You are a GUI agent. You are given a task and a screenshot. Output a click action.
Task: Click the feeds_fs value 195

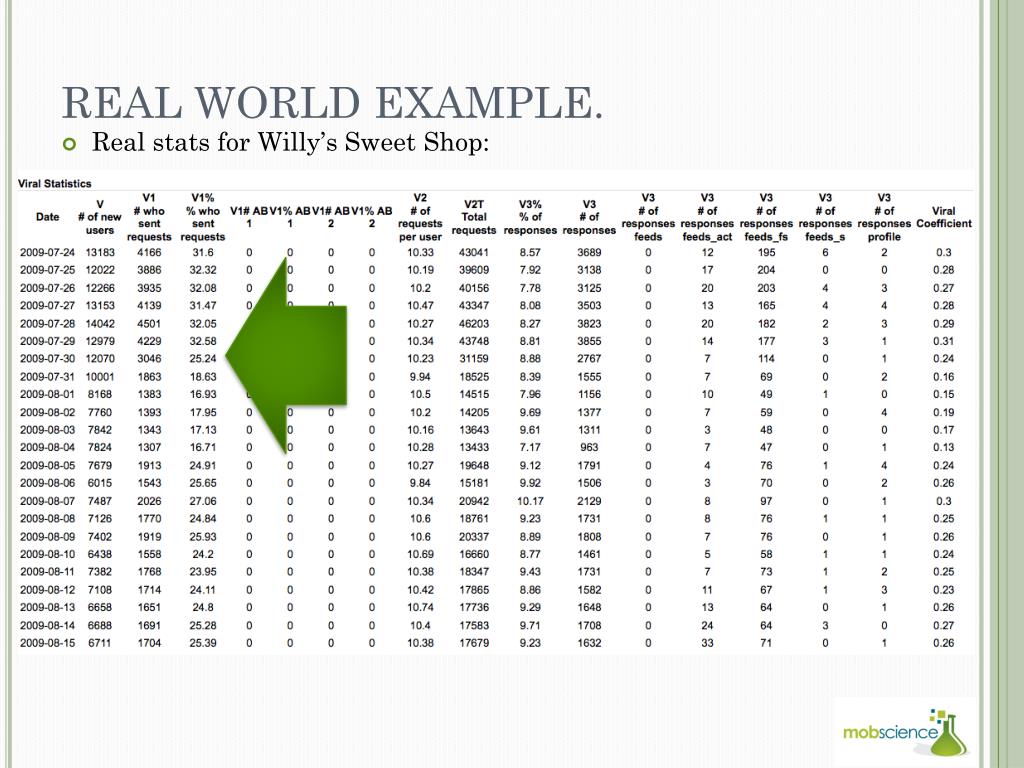(x=766, y=252)
